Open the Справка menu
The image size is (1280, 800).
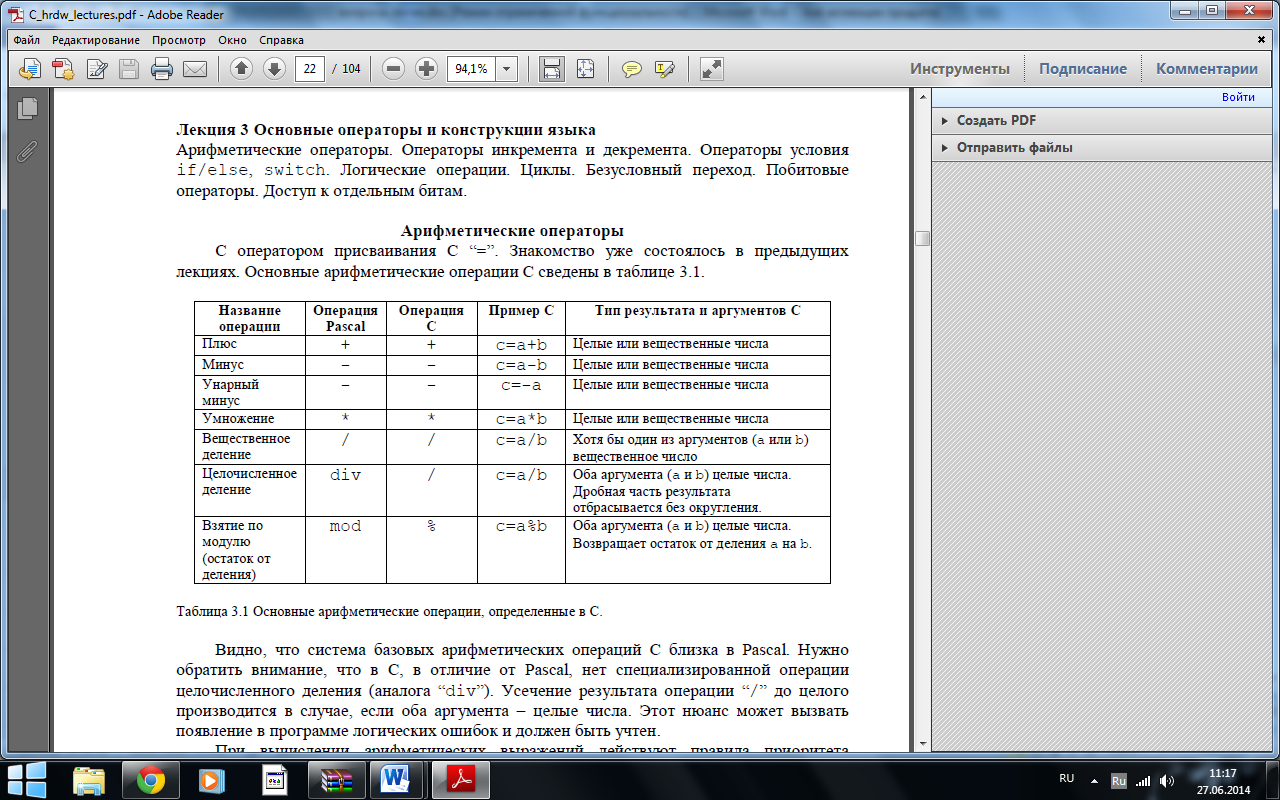pos(281,40)
